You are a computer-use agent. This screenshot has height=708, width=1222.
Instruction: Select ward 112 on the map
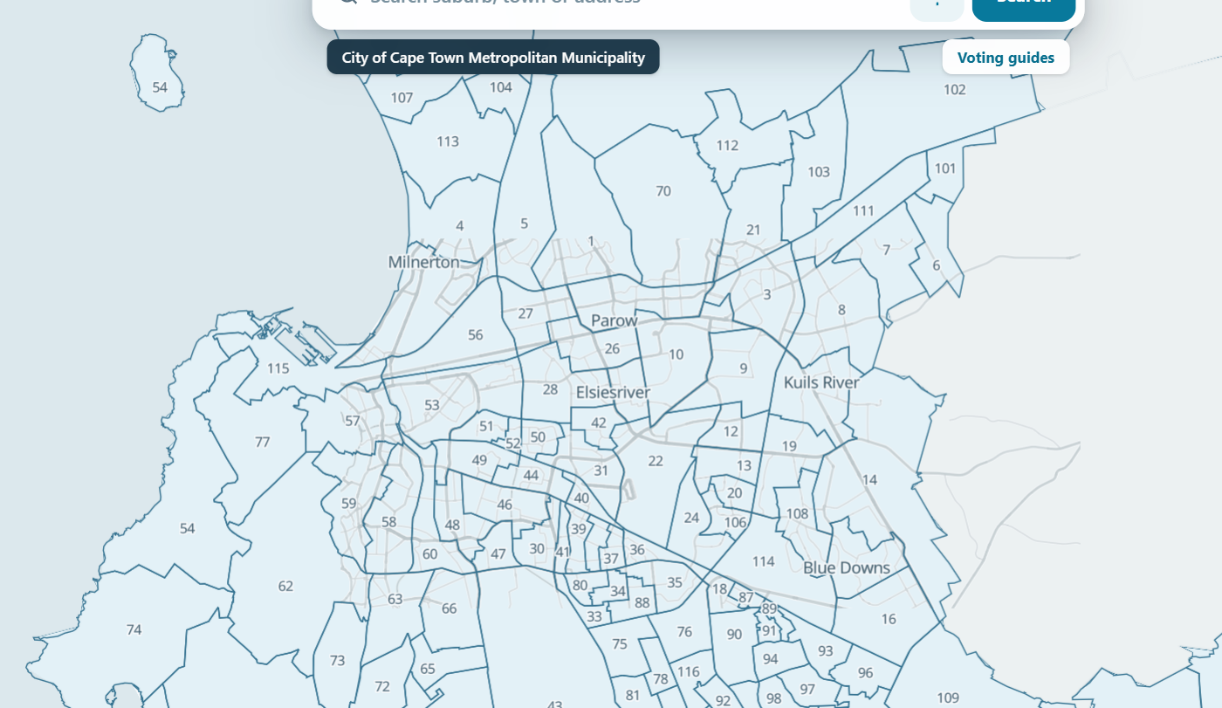coord(727,146)
